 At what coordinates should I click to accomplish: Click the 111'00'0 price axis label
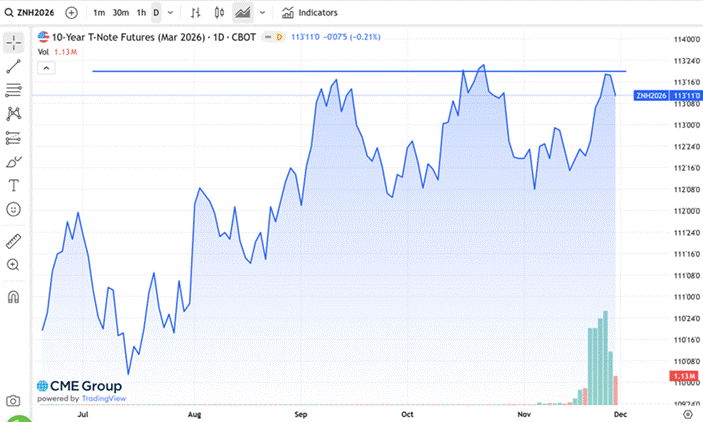tap(686, 296)
